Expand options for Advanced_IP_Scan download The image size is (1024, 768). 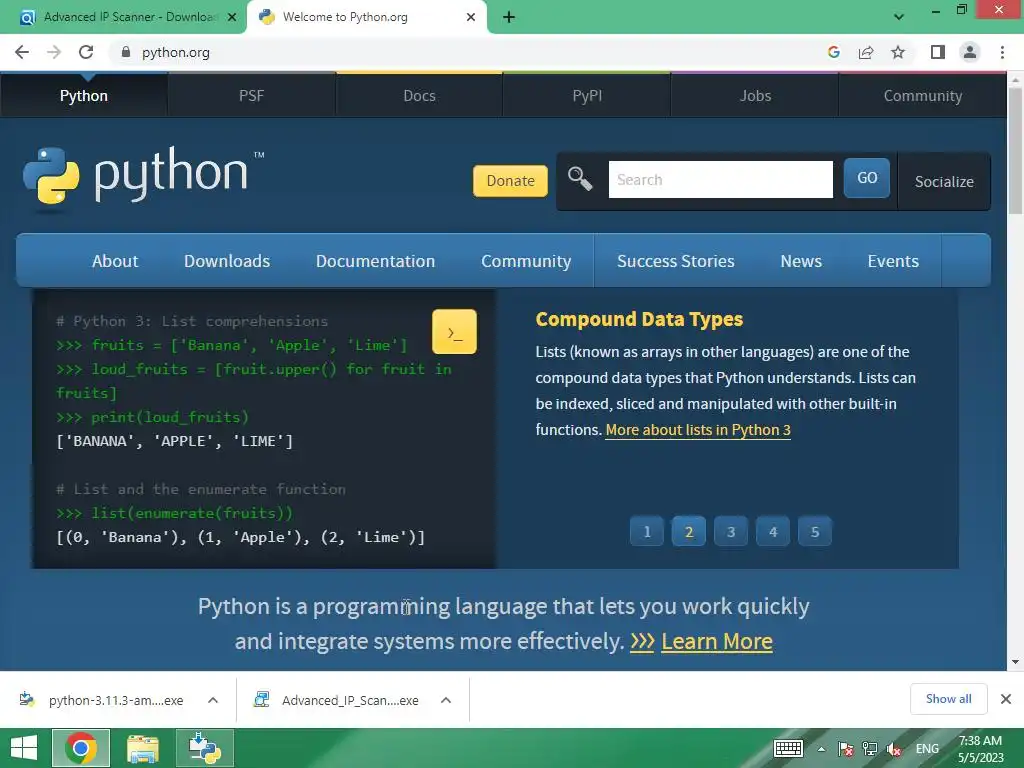(x=446, y=700)
